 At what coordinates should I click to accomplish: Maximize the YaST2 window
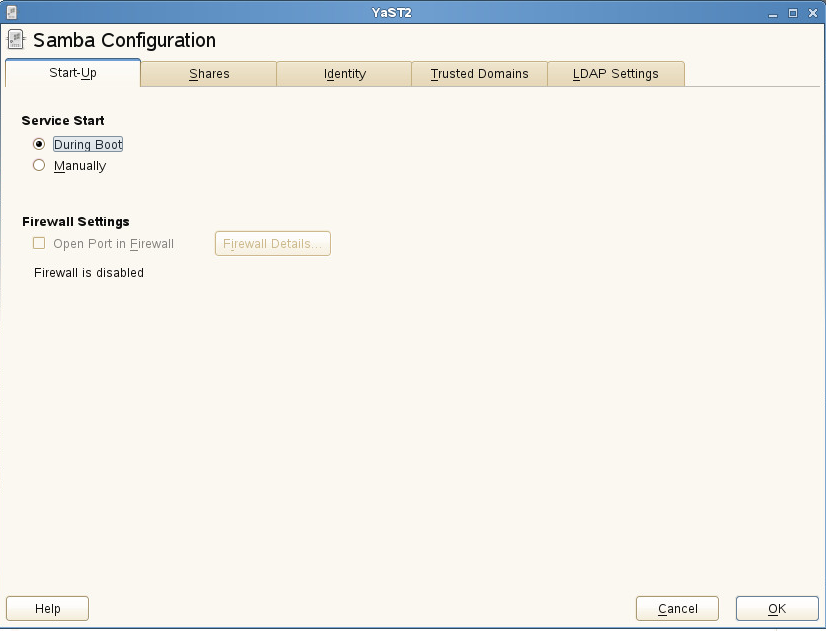tap(793, 13)
